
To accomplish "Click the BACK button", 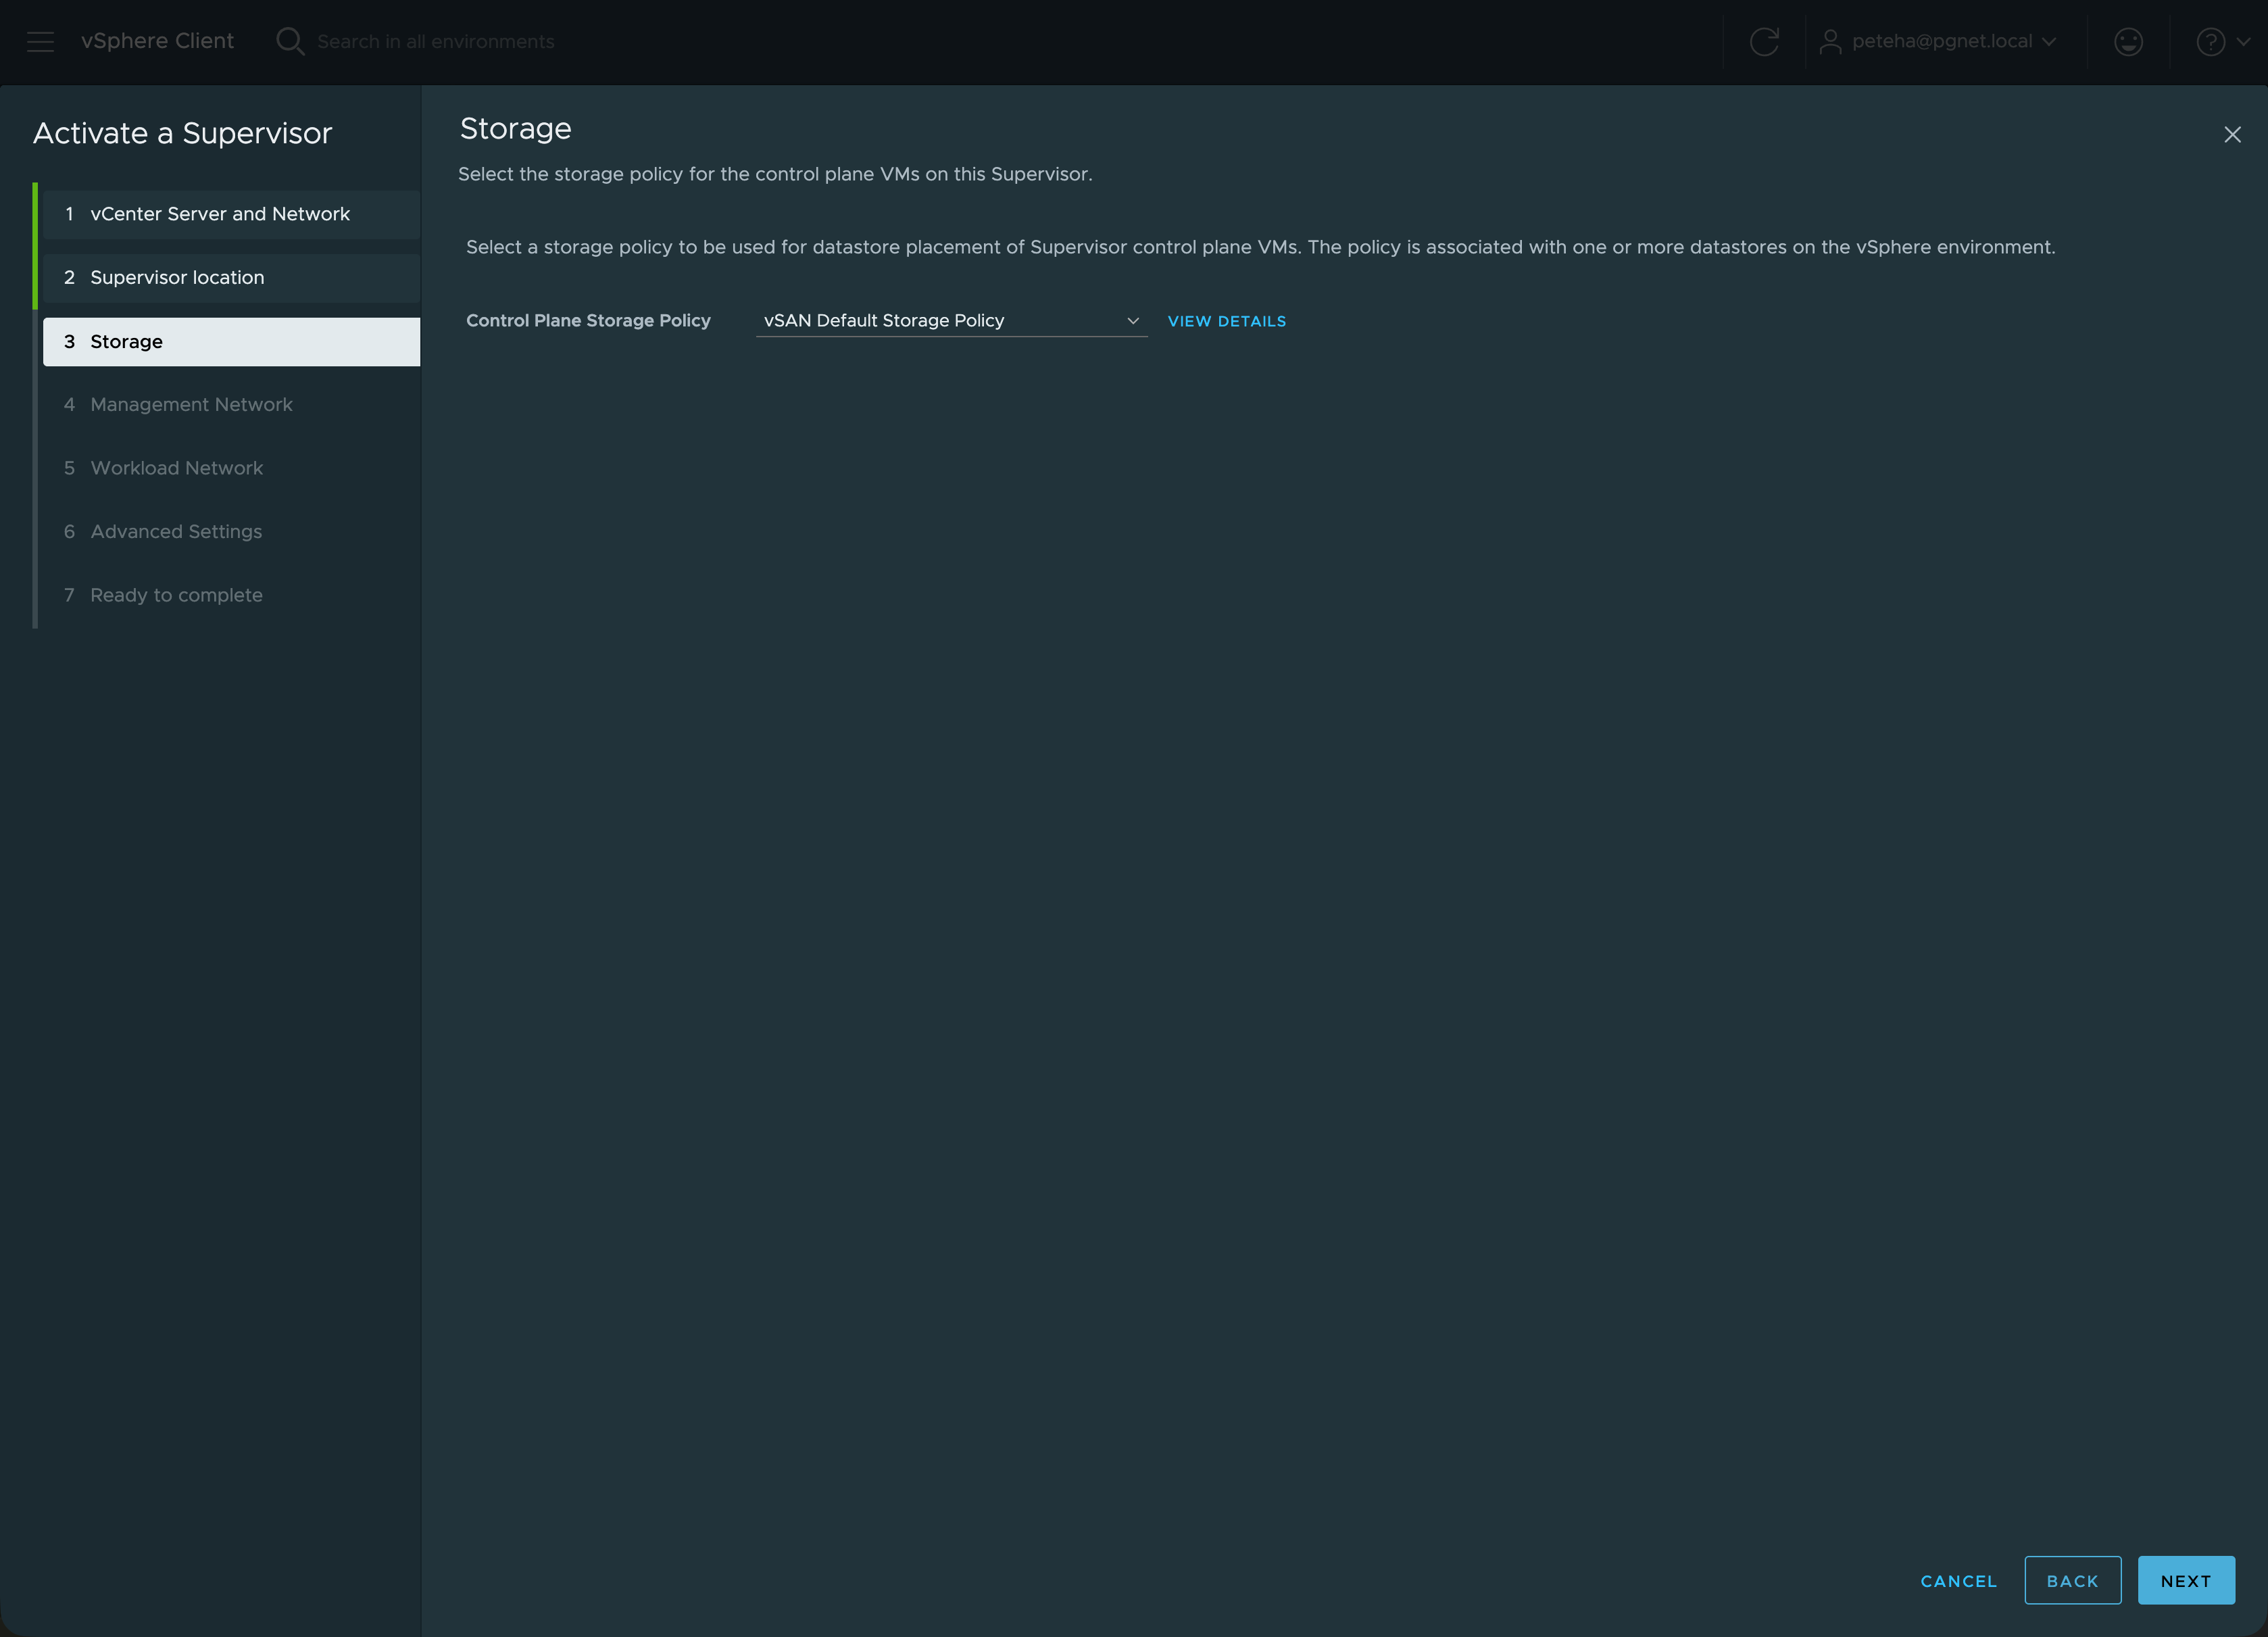I will 2072,1581.
